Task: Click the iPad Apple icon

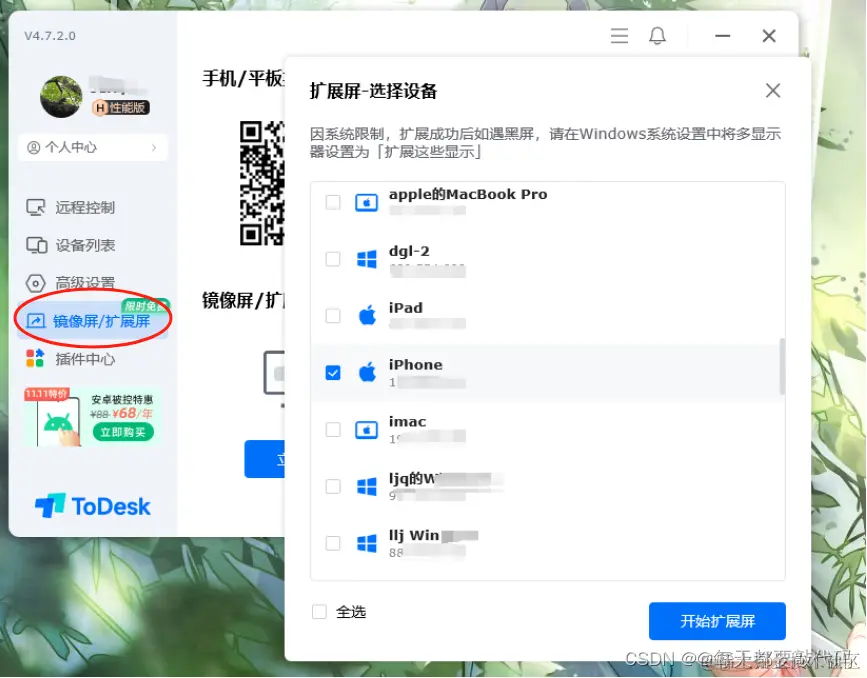Action: (367, 315)
